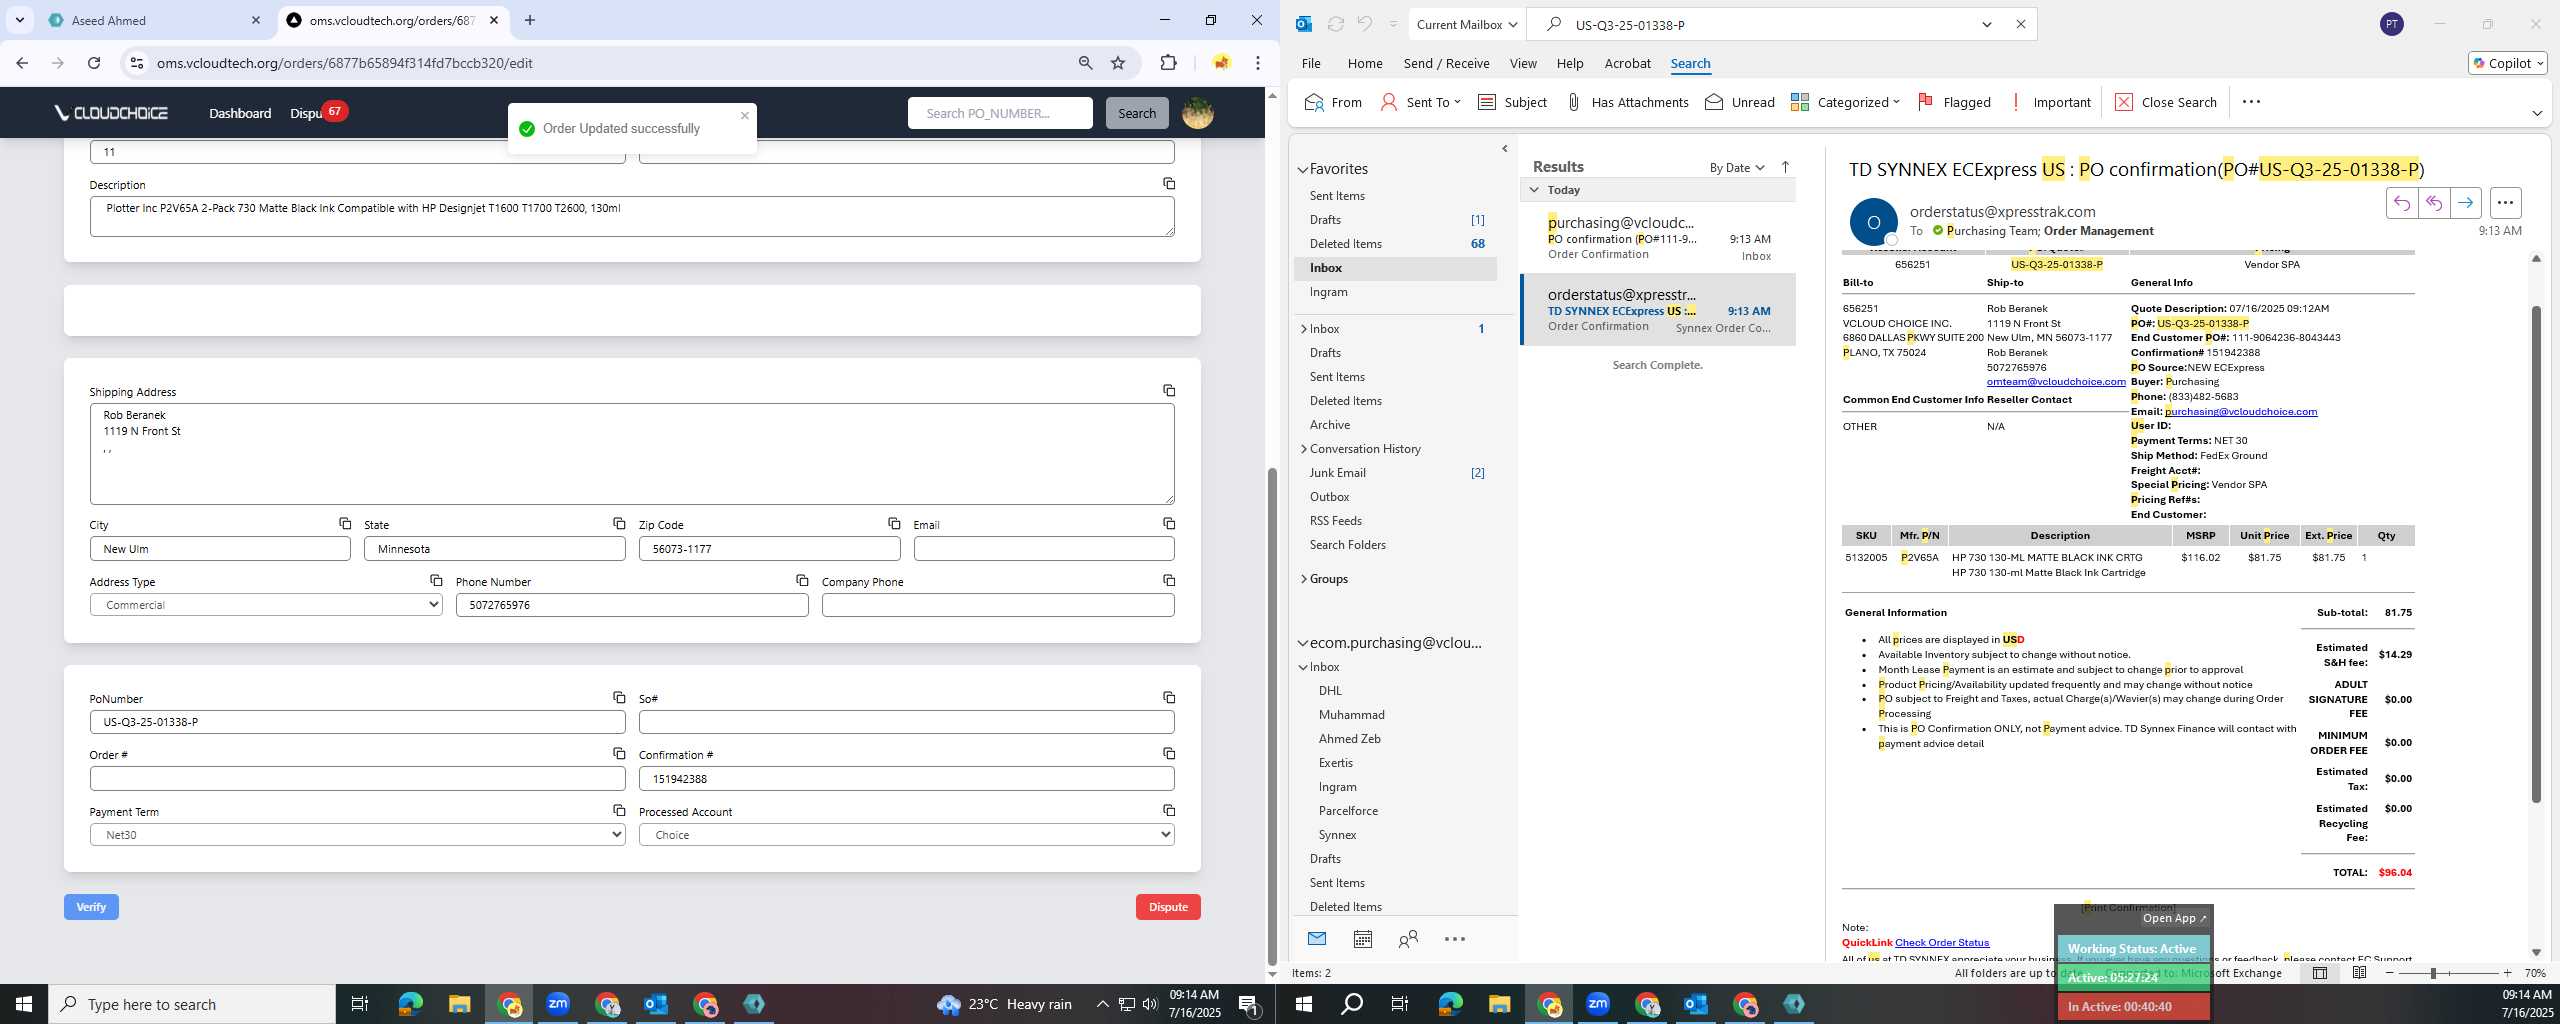The image size is (2560, 1024).
Task: Open the Acrobat ribbon tab
Action: tap(1627, 63)
